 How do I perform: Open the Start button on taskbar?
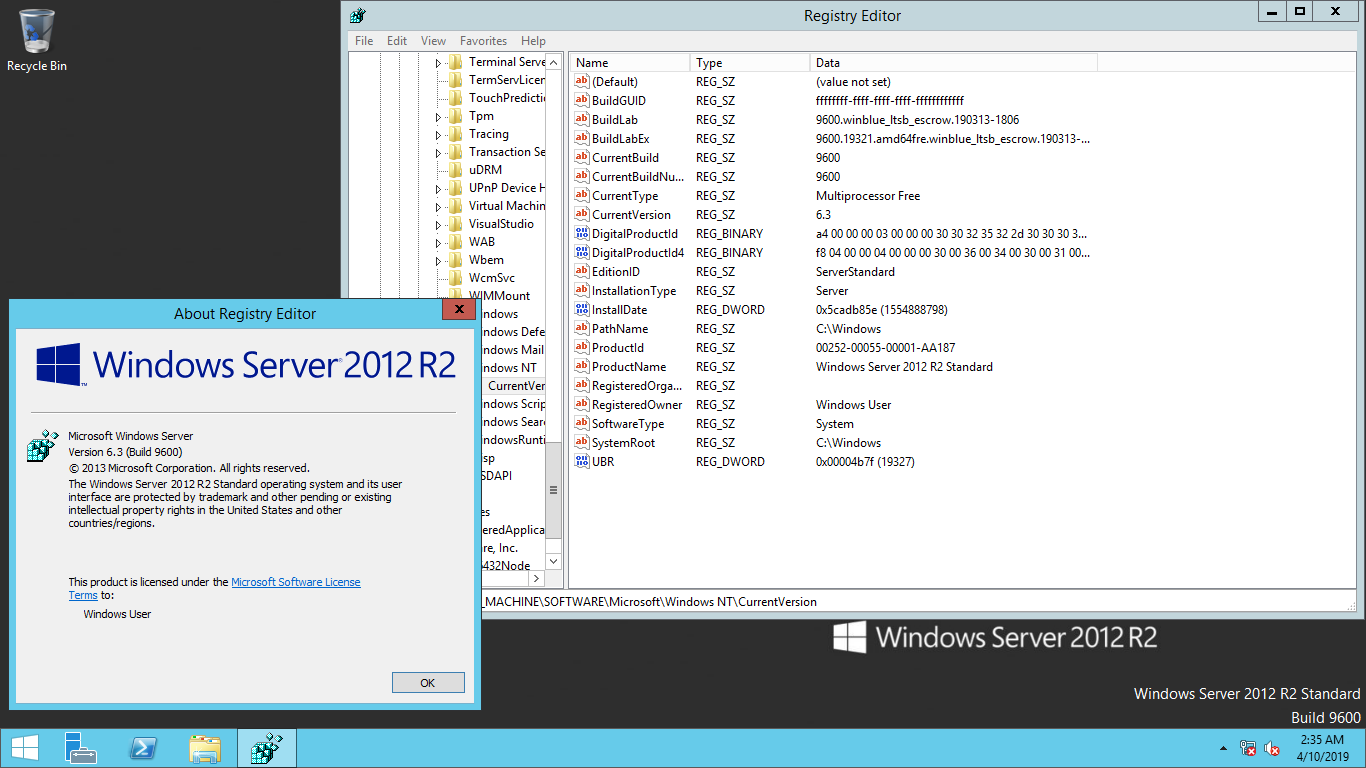pos(25,748)
